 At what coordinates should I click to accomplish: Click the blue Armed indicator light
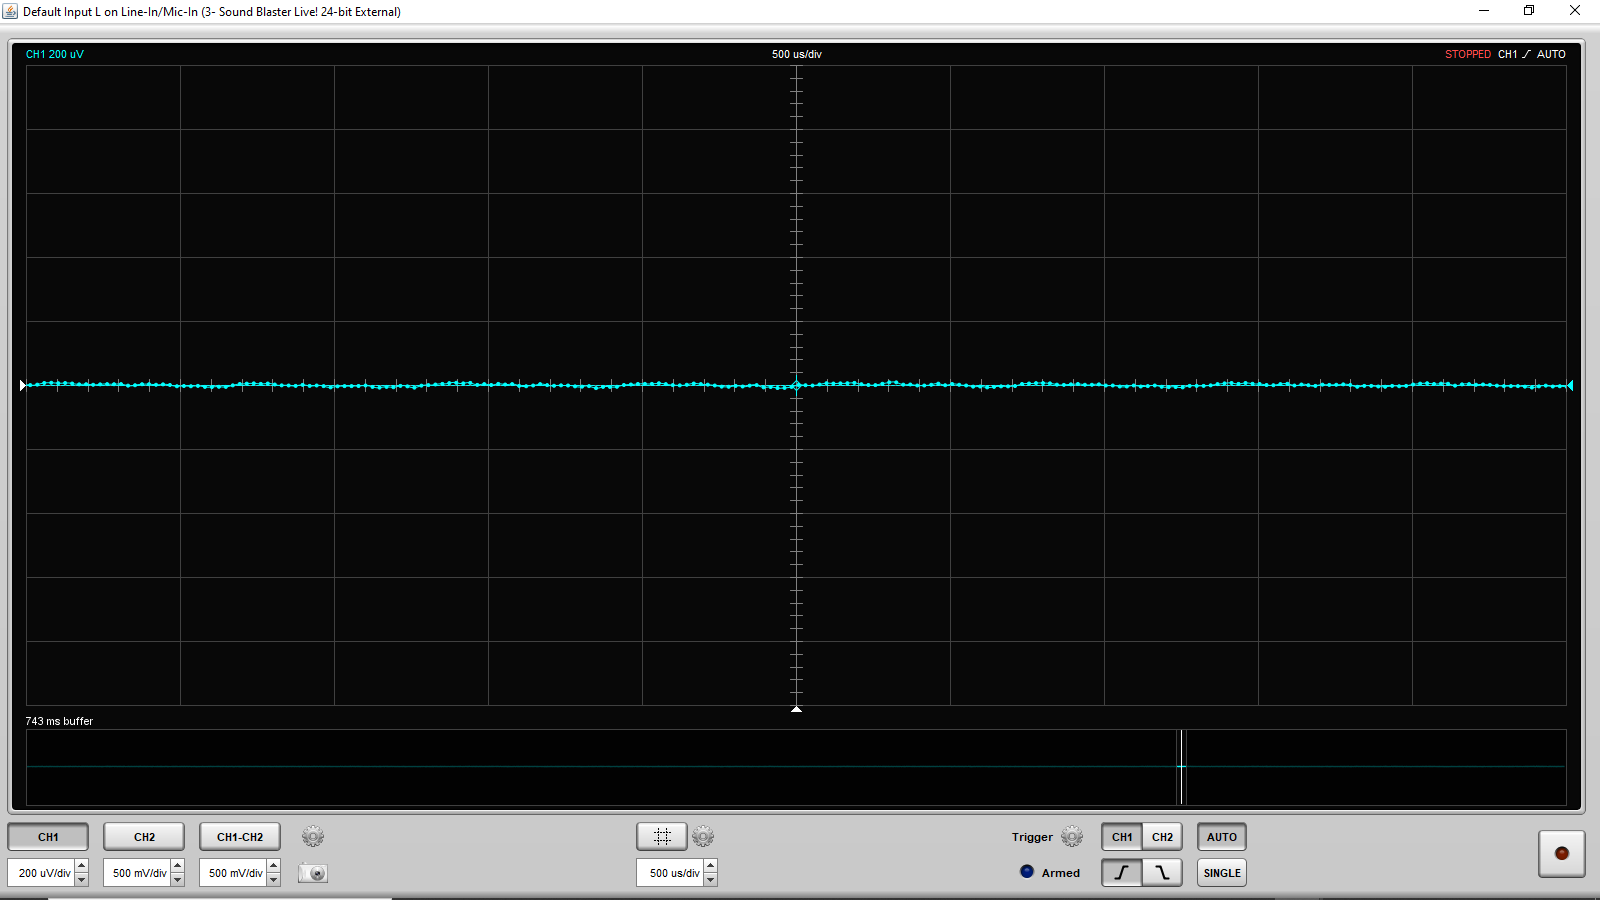pos(1027,872)
